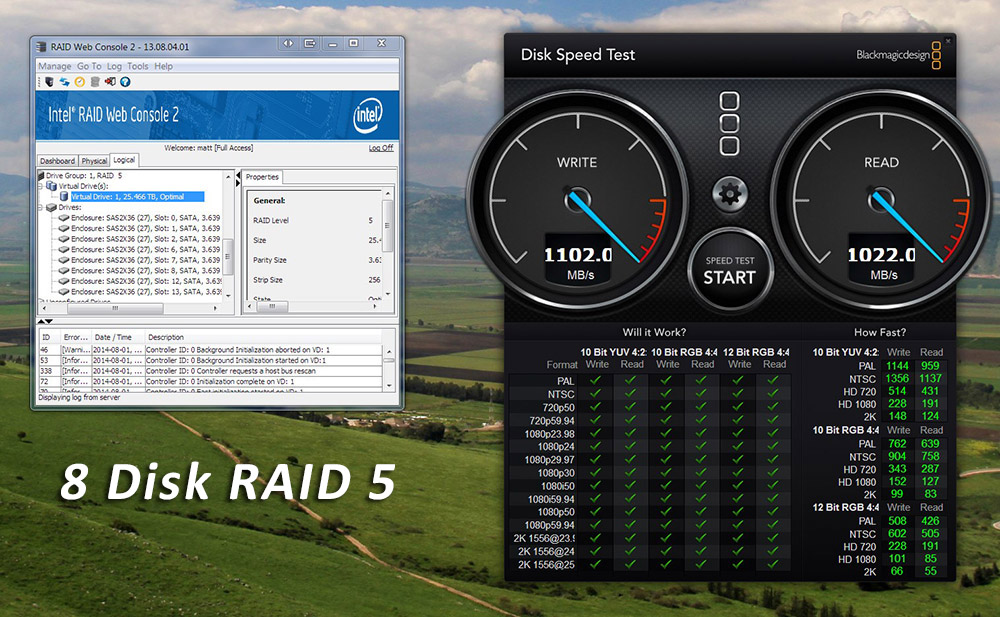Click the gray database toolbar icon

[95, 82]
